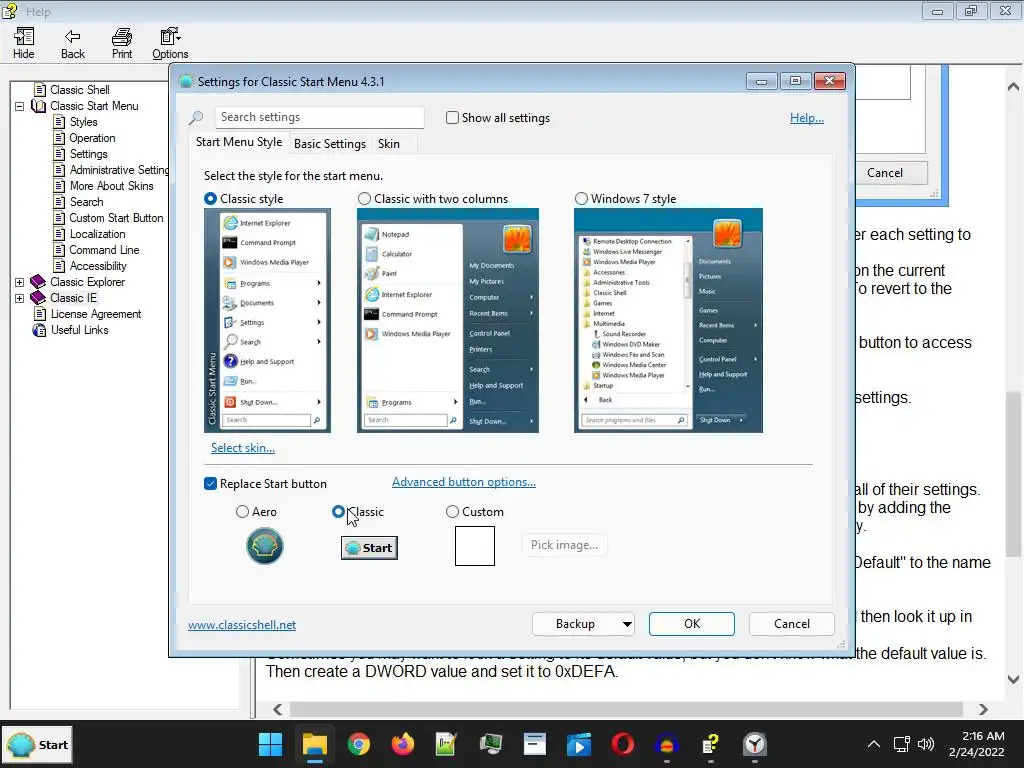Click the network tray icon
The width and height of the screenshot is (1024, 768).
(901, 744)
